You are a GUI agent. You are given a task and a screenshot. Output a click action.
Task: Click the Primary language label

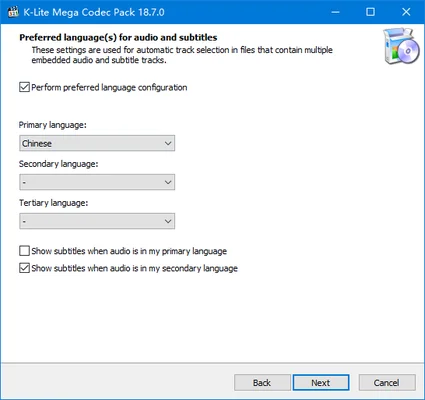pyautogui.click(x=53, y=125)
